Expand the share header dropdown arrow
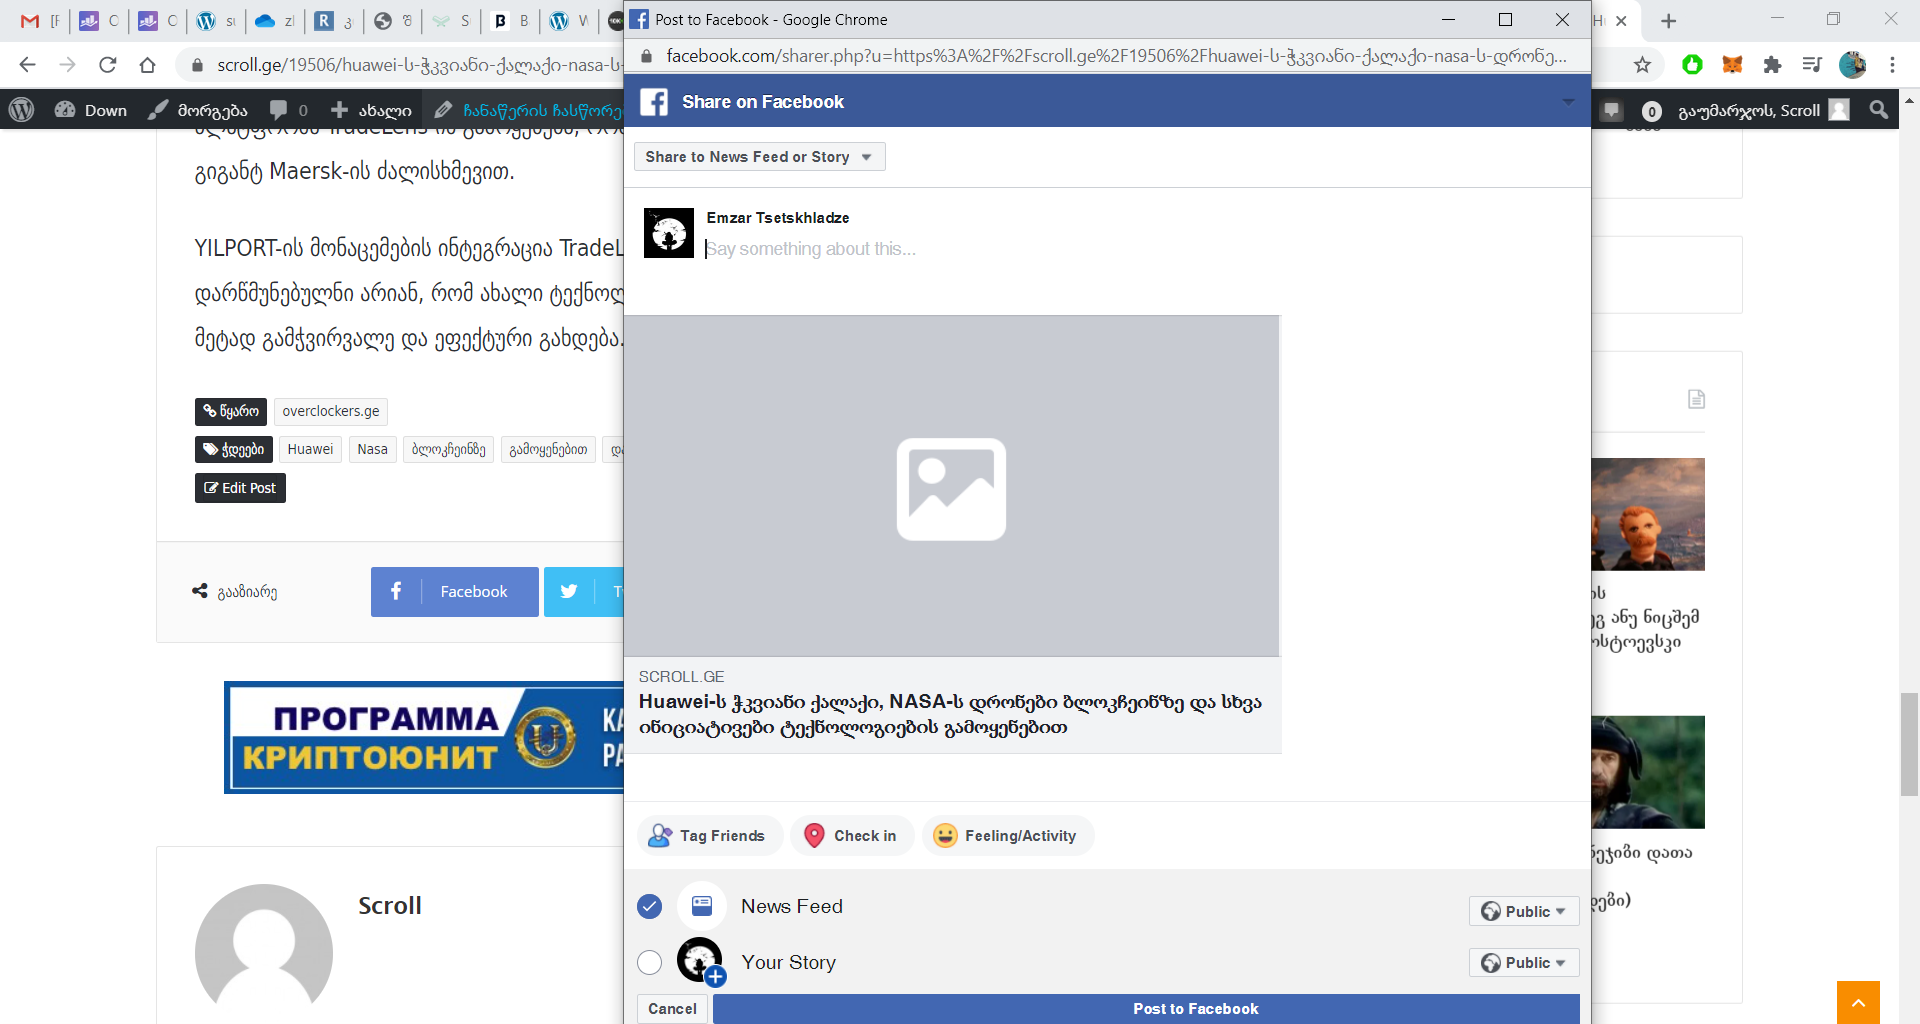 pos(1568,102)
